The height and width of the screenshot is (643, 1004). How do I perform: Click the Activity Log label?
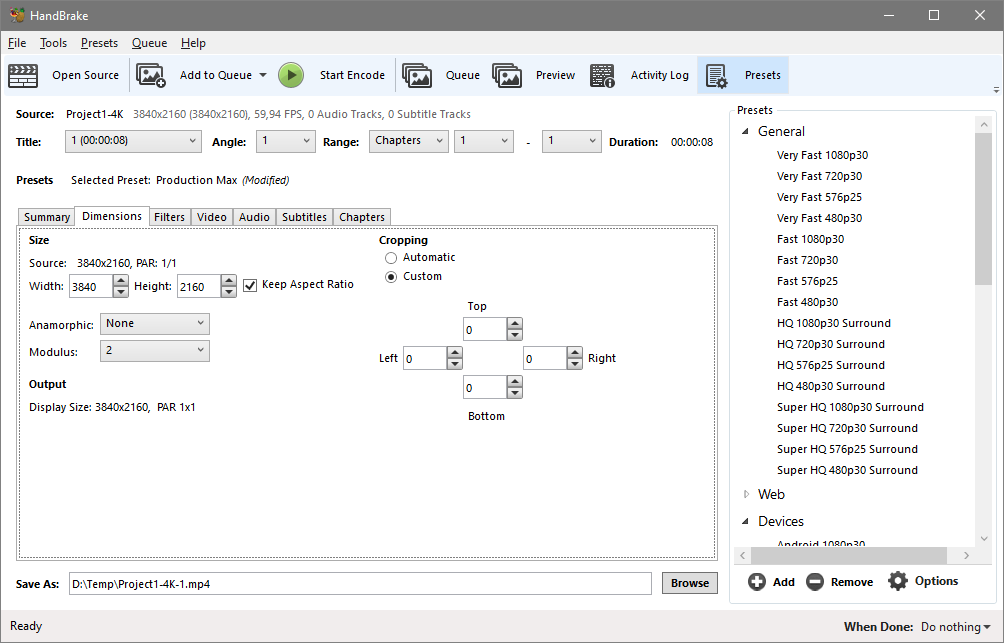[660, 75]
